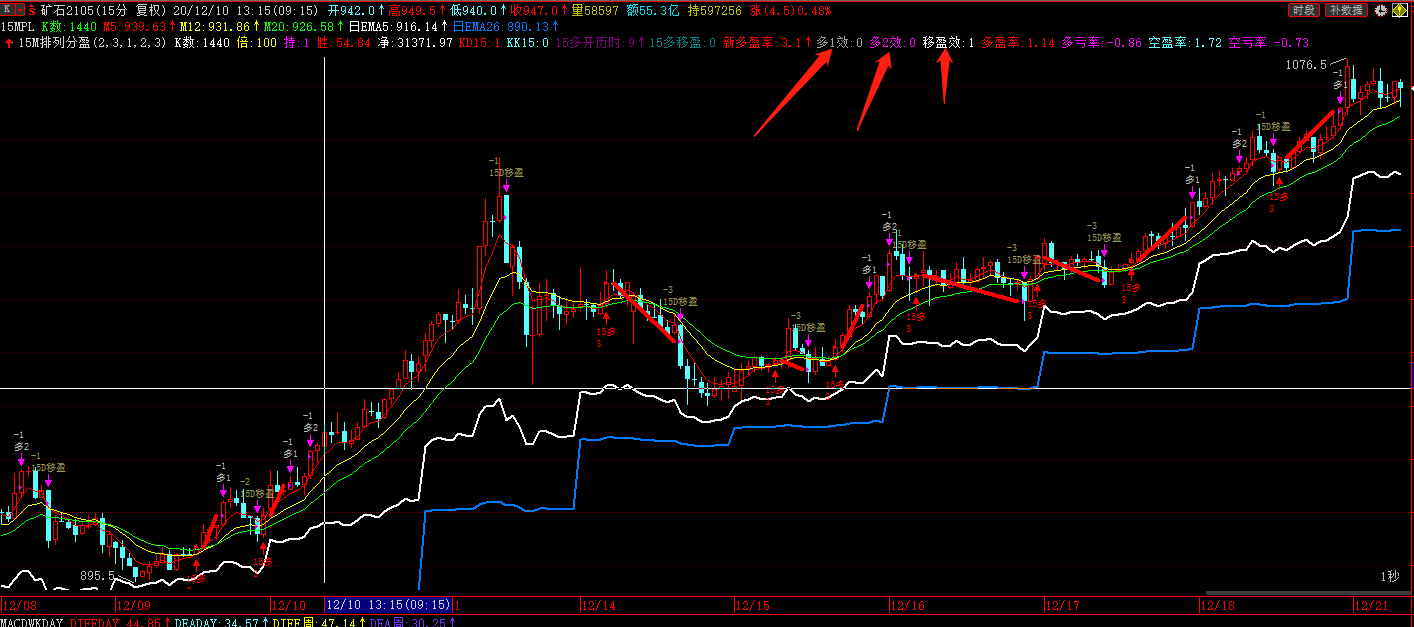Click the DIFFDAY 44.85 value
Image resolution: width=1414 pixels, height=627 pixels.
point(114,622)
